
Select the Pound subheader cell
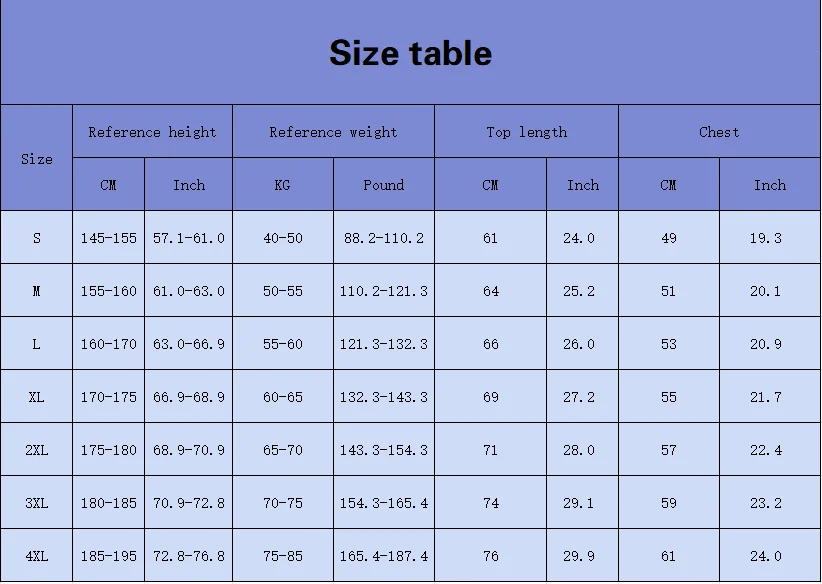click(x=384, y=185)
